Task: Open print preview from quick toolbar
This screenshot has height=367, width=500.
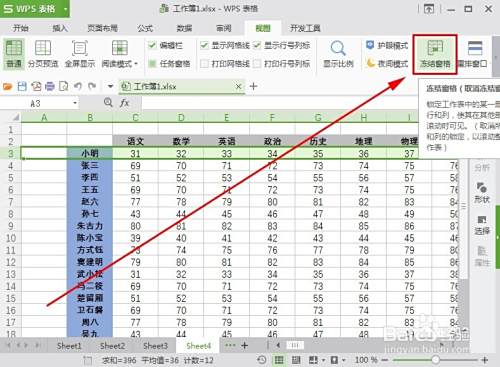Action: (x=63, y=87)
